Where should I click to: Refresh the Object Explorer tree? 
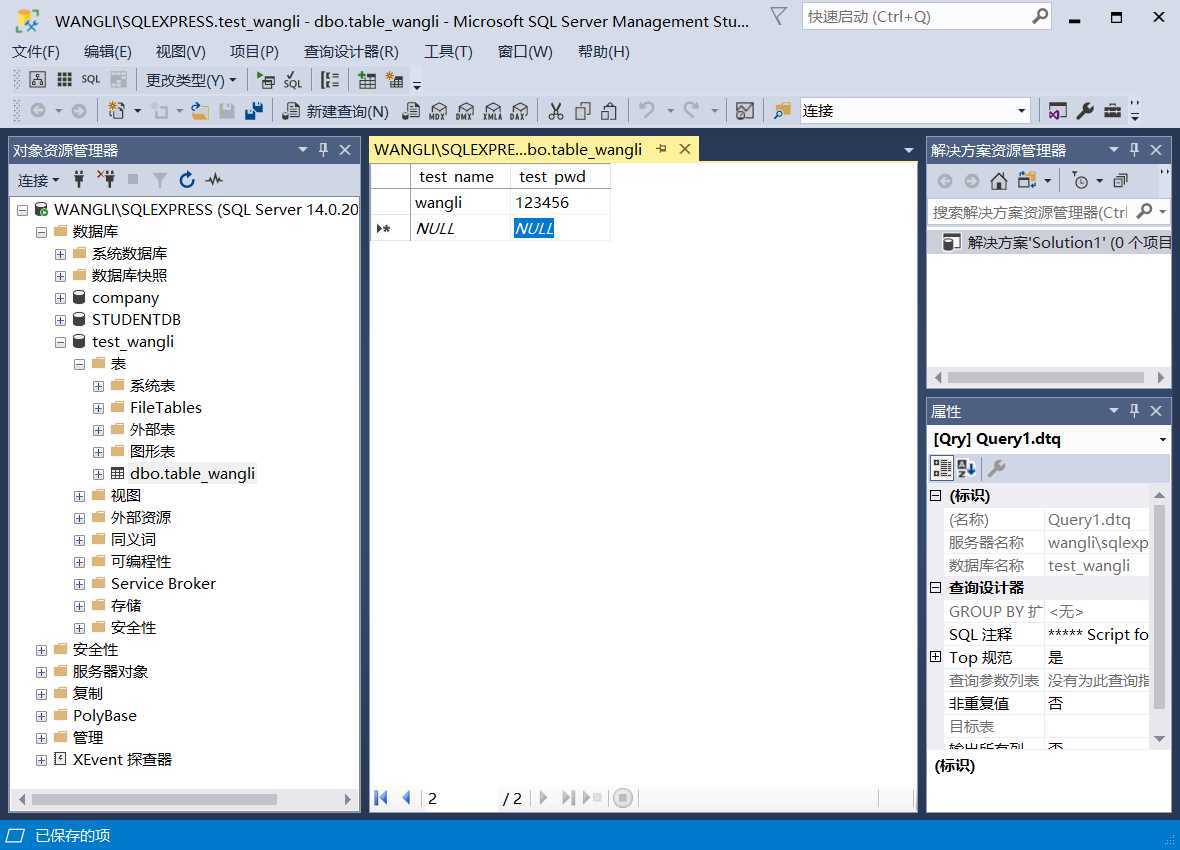187,179
